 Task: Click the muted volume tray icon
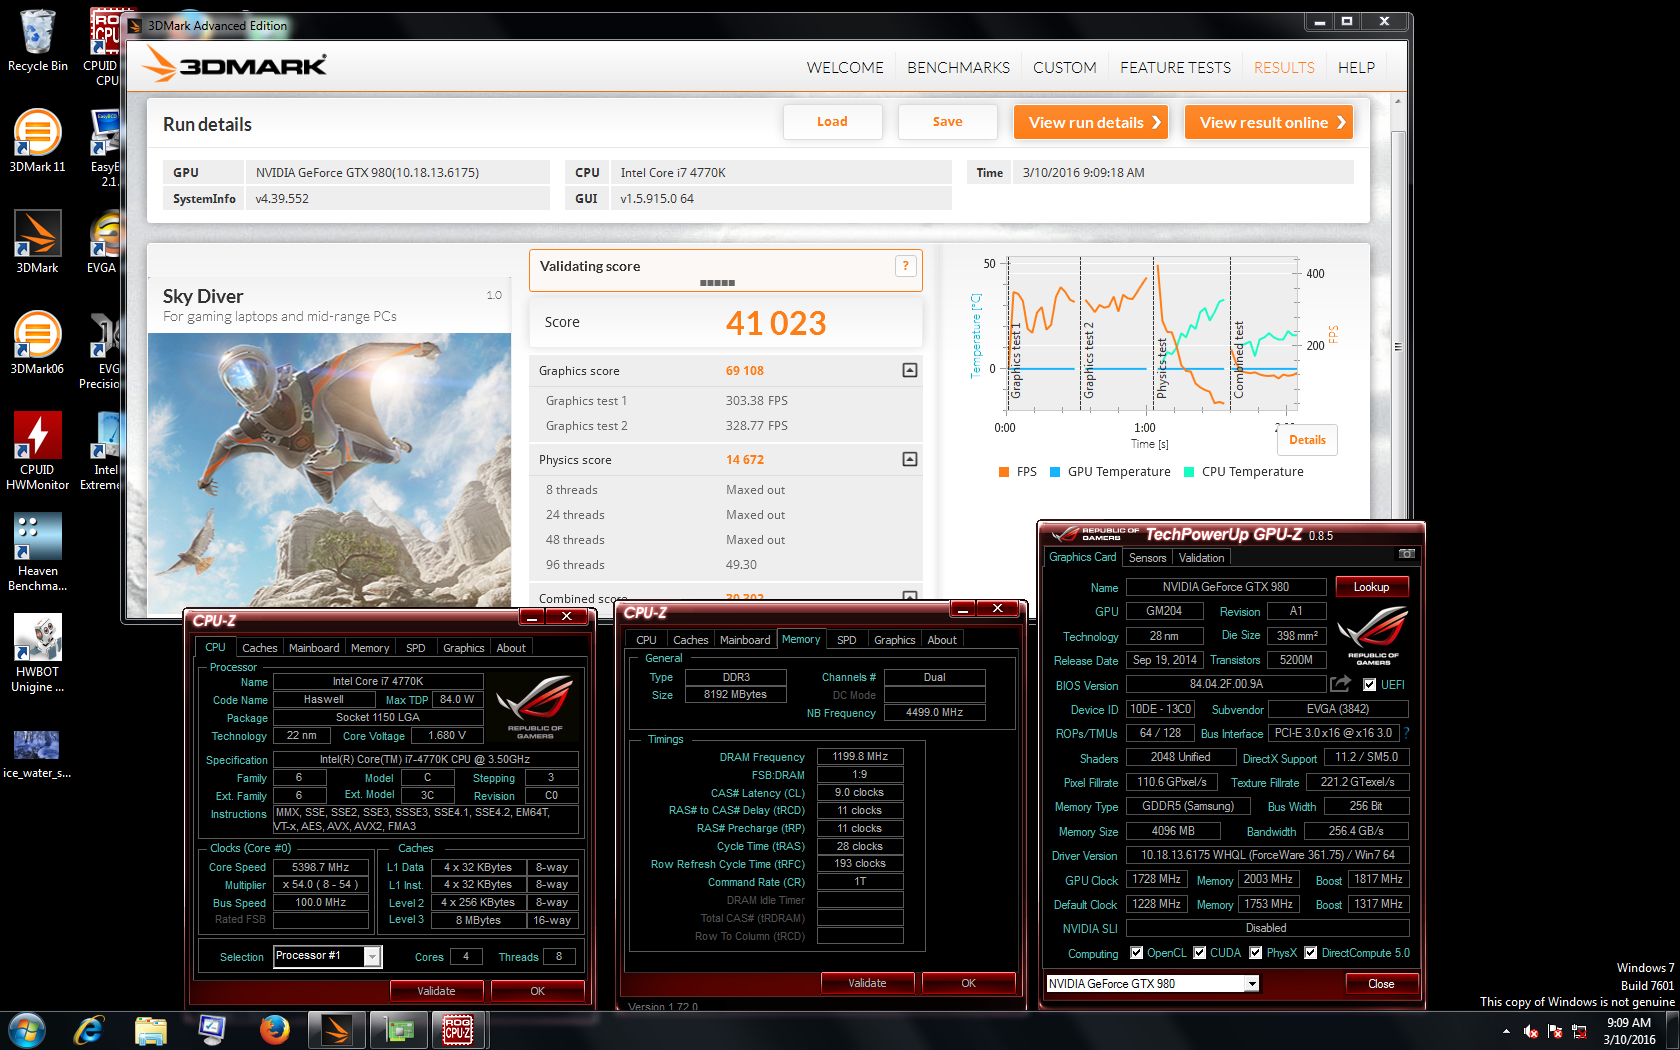click(1530, 1031)
